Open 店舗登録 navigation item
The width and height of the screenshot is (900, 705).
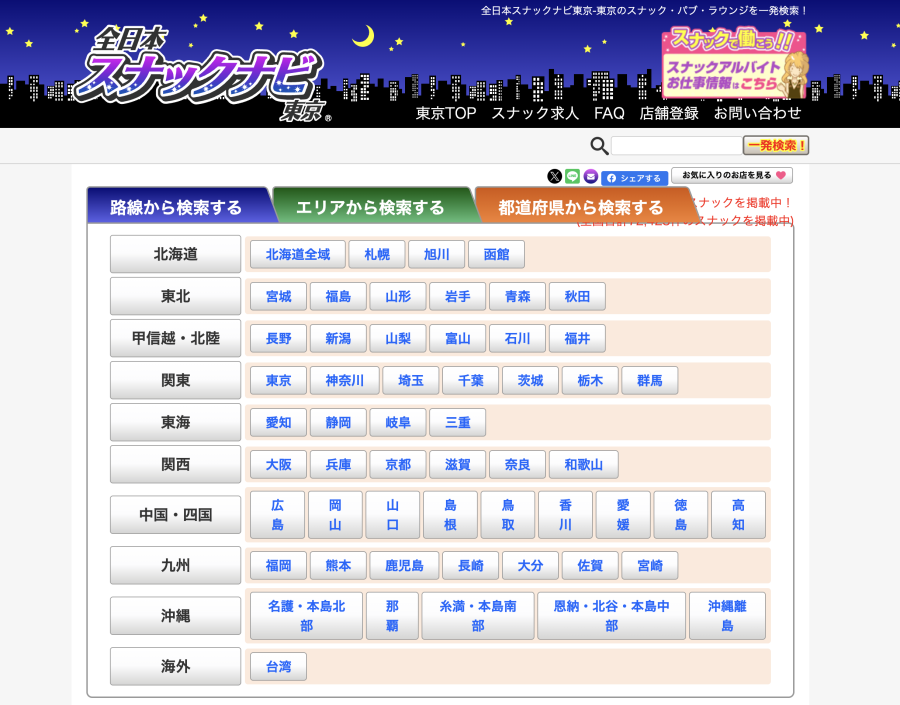coord(669,113)
